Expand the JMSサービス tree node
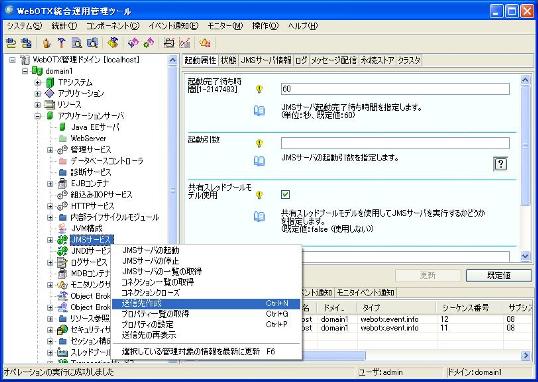Viewport: 538px width, 382px height. click(x=50, y=240)
